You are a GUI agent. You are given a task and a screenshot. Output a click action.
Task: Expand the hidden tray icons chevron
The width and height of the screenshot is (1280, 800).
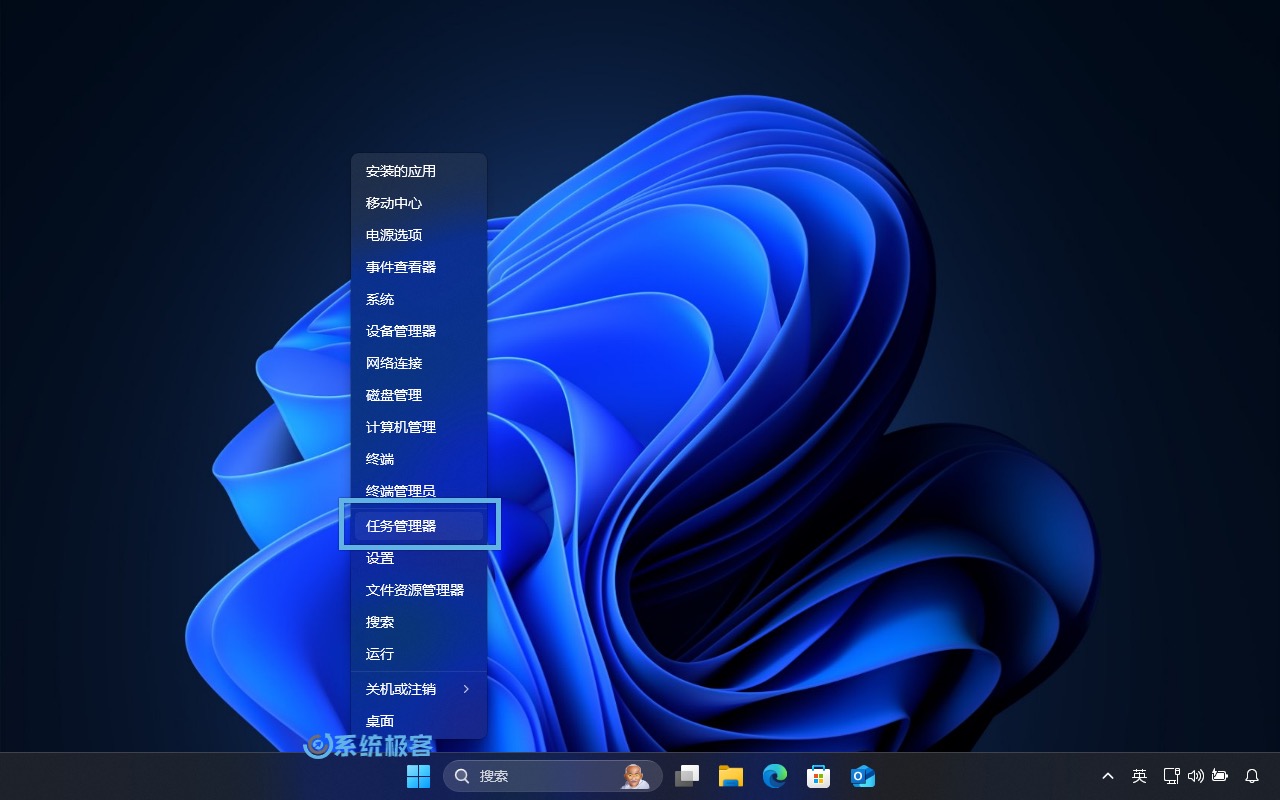pos(1108,776)
